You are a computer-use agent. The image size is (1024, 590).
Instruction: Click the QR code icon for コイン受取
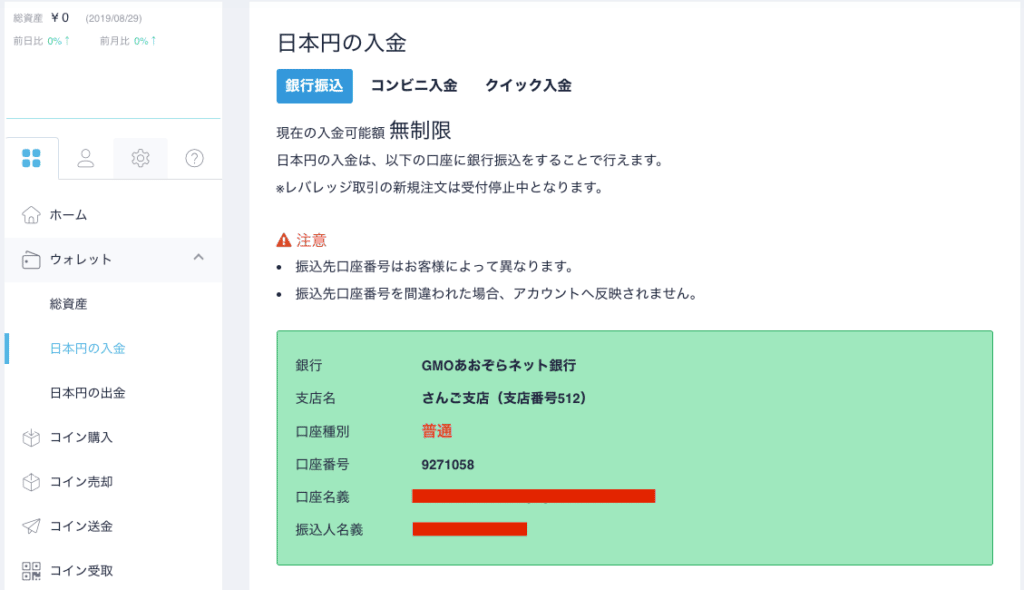tap(31, 570)
